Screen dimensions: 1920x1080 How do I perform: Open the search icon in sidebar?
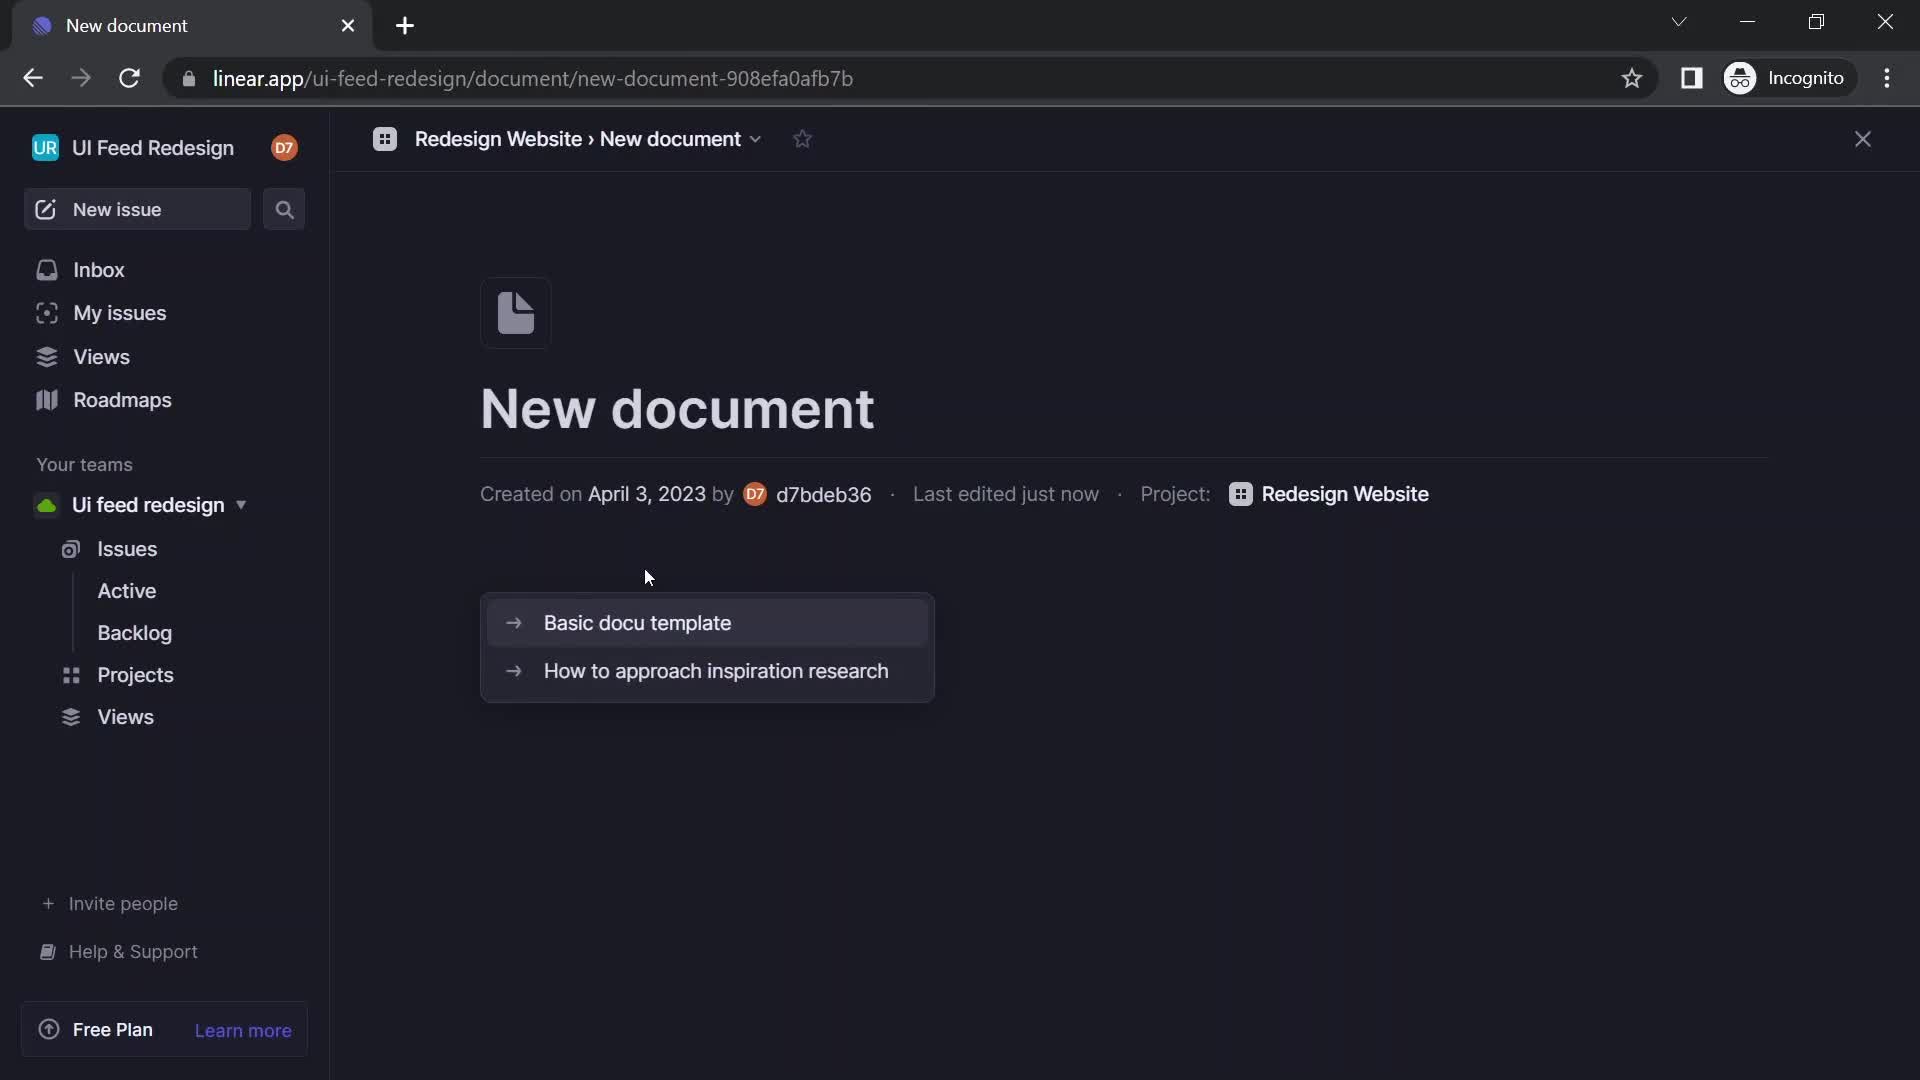coord(284,210)
